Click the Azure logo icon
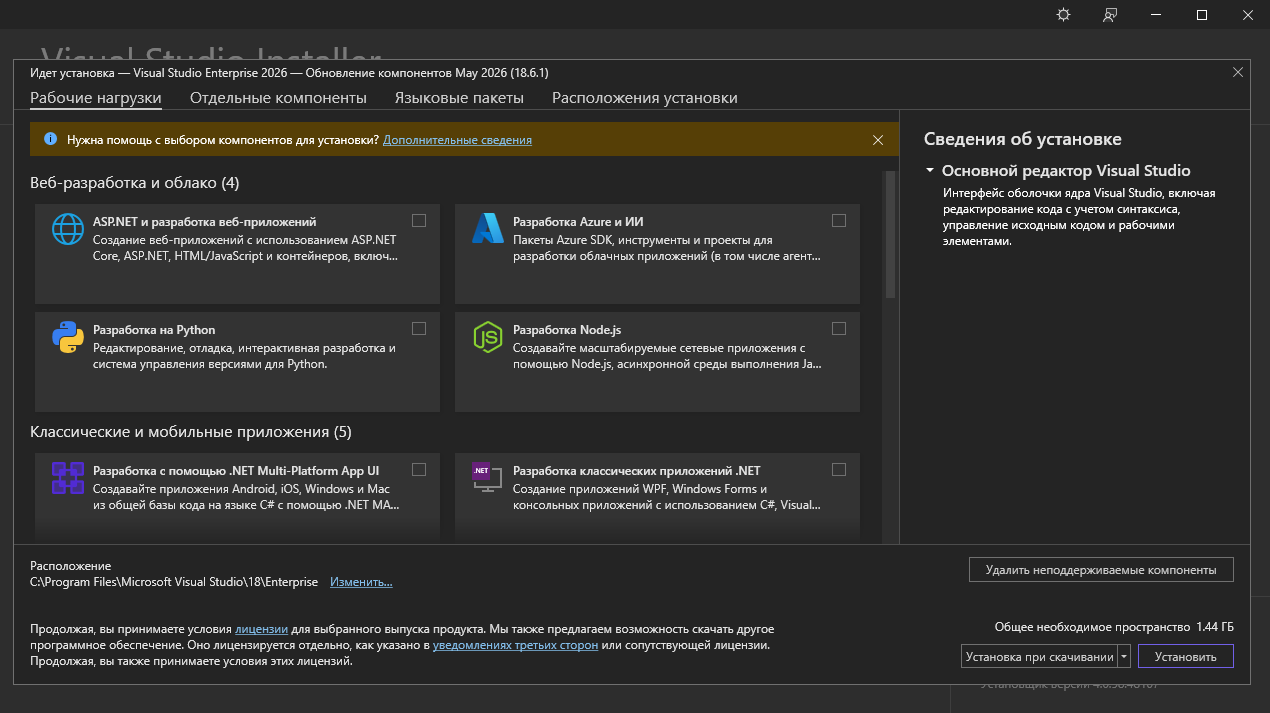 488,229
